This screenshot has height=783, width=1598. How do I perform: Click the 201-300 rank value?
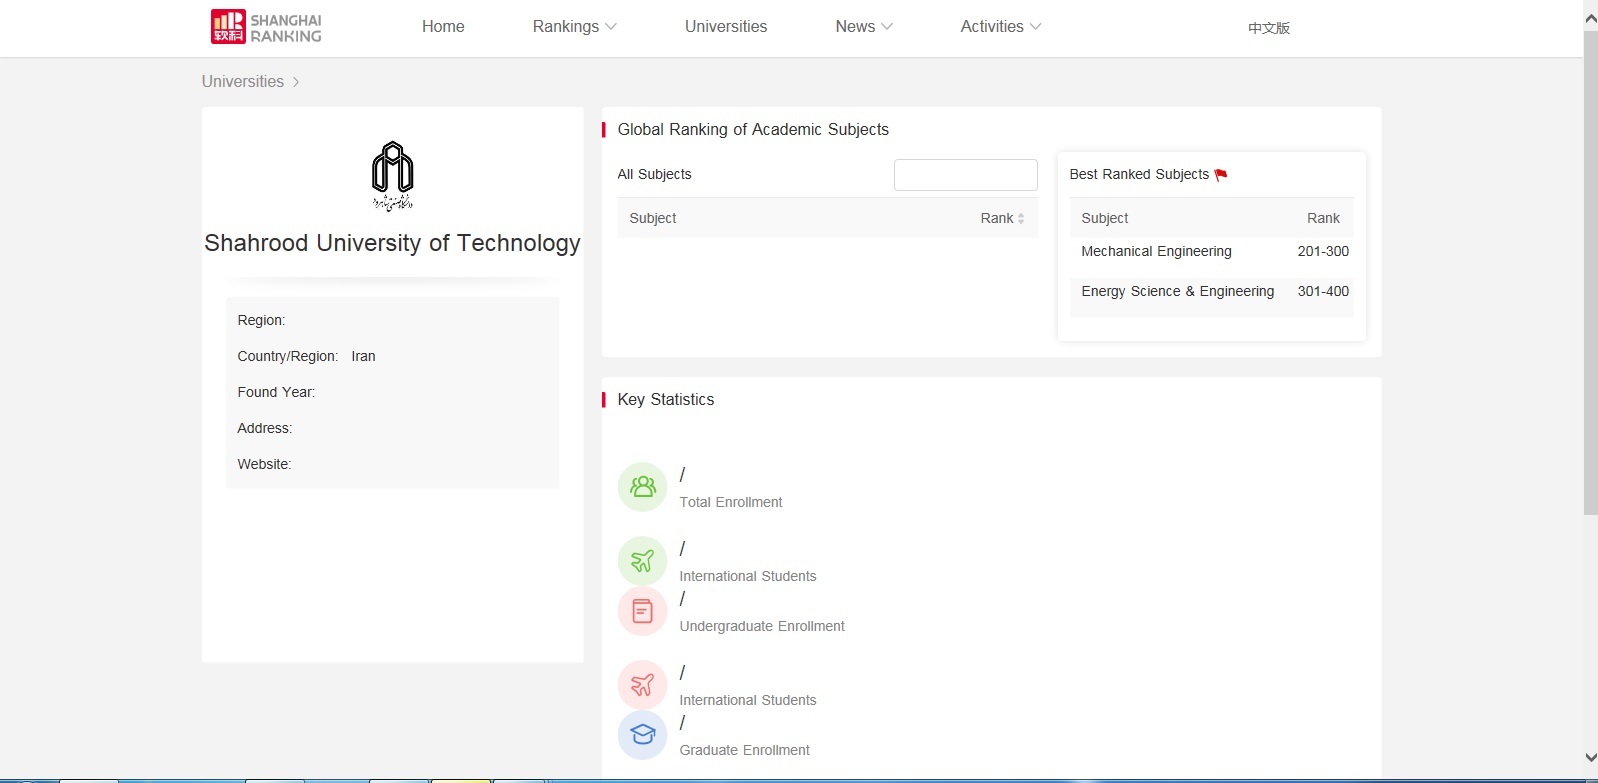click(1323, 252)
